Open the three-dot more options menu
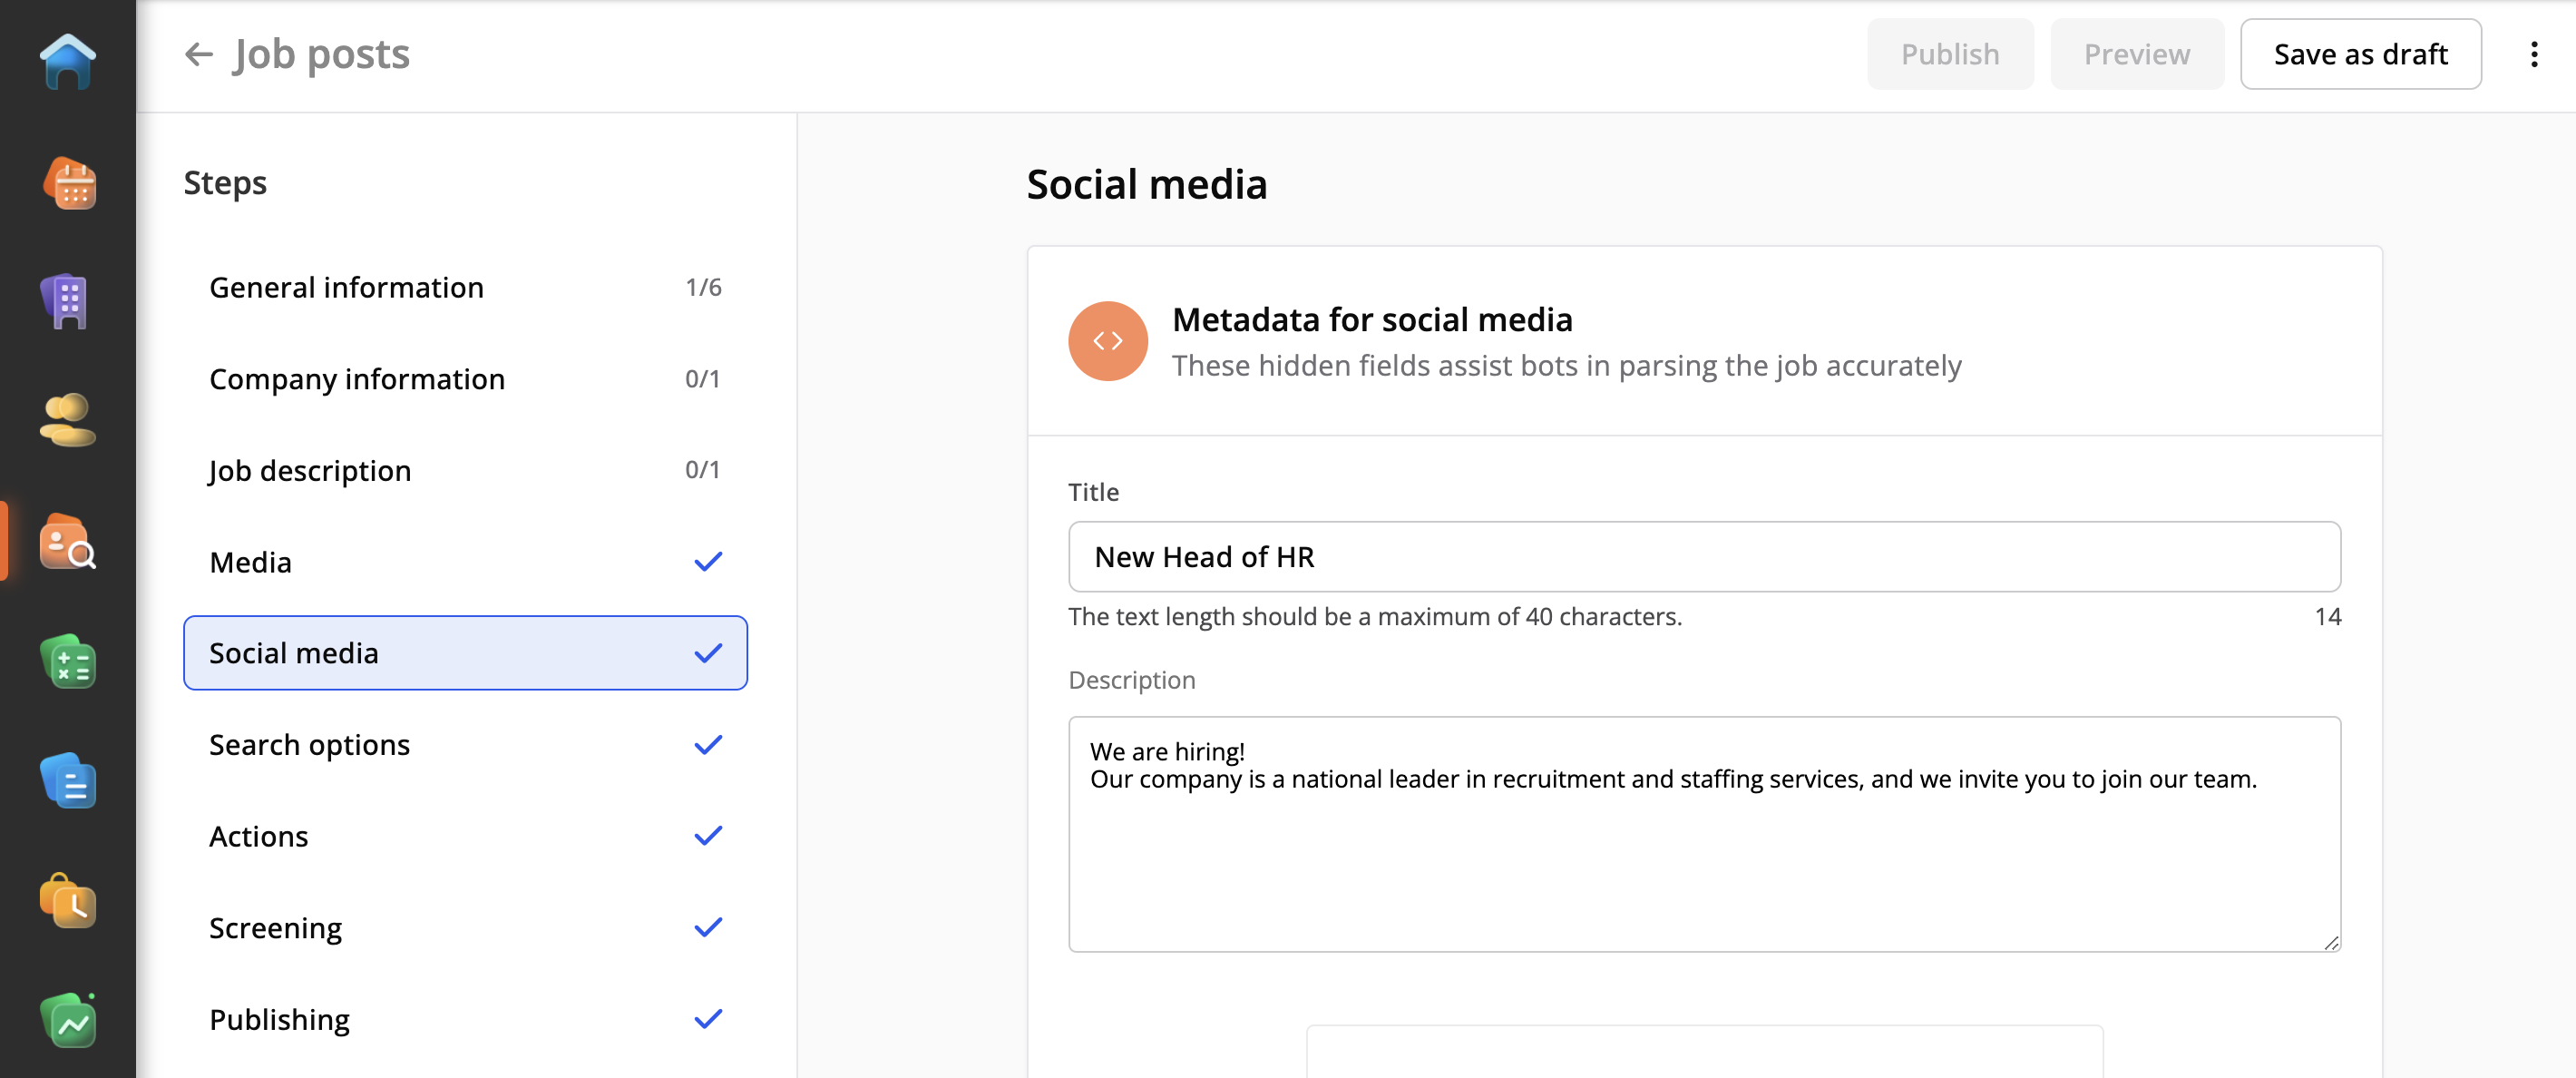 click(x=2533, y=54)
